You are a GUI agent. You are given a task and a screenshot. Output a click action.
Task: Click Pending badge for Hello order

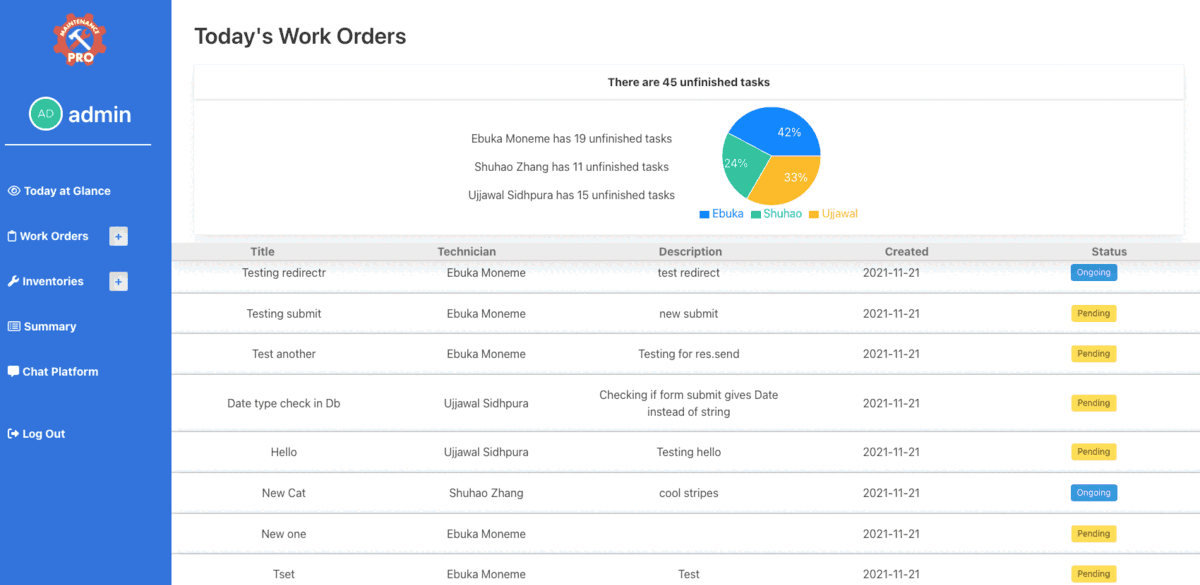pyautogui.click(x=1093, y=452)
